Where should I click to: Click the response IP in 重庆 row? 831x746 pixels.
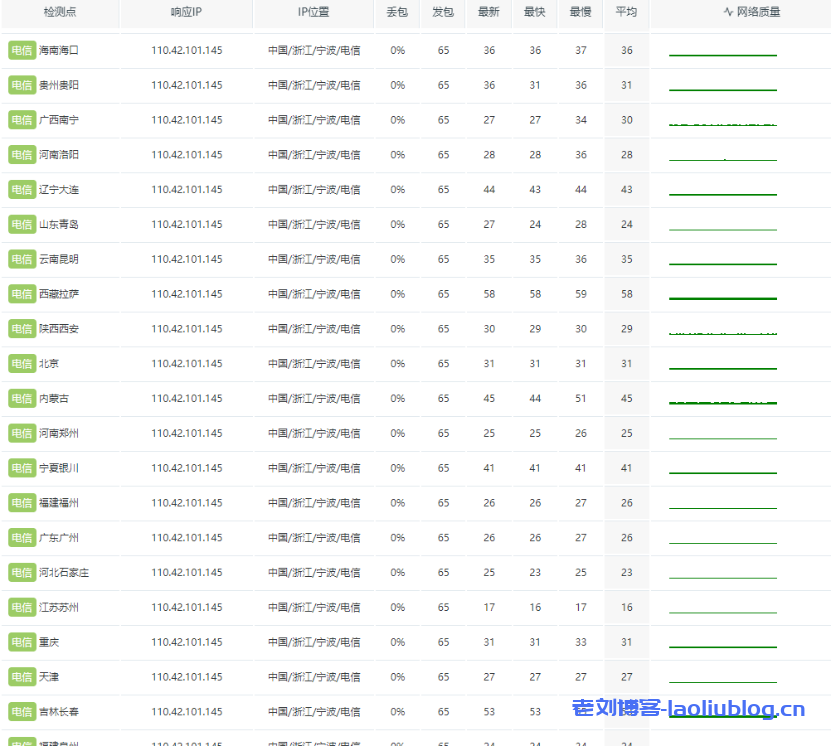coord(187,643)
